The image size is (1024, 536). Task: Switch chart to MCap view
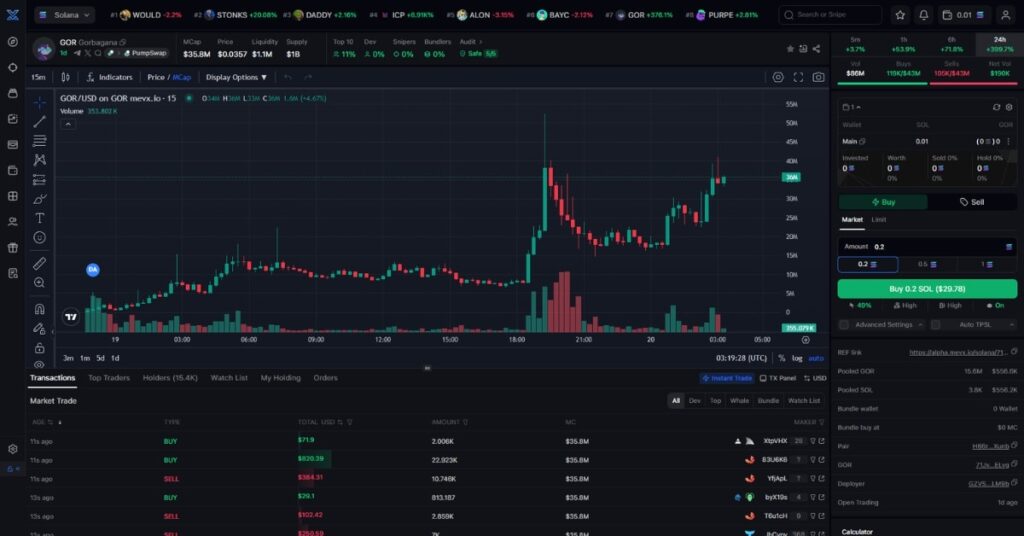(182, 77)
